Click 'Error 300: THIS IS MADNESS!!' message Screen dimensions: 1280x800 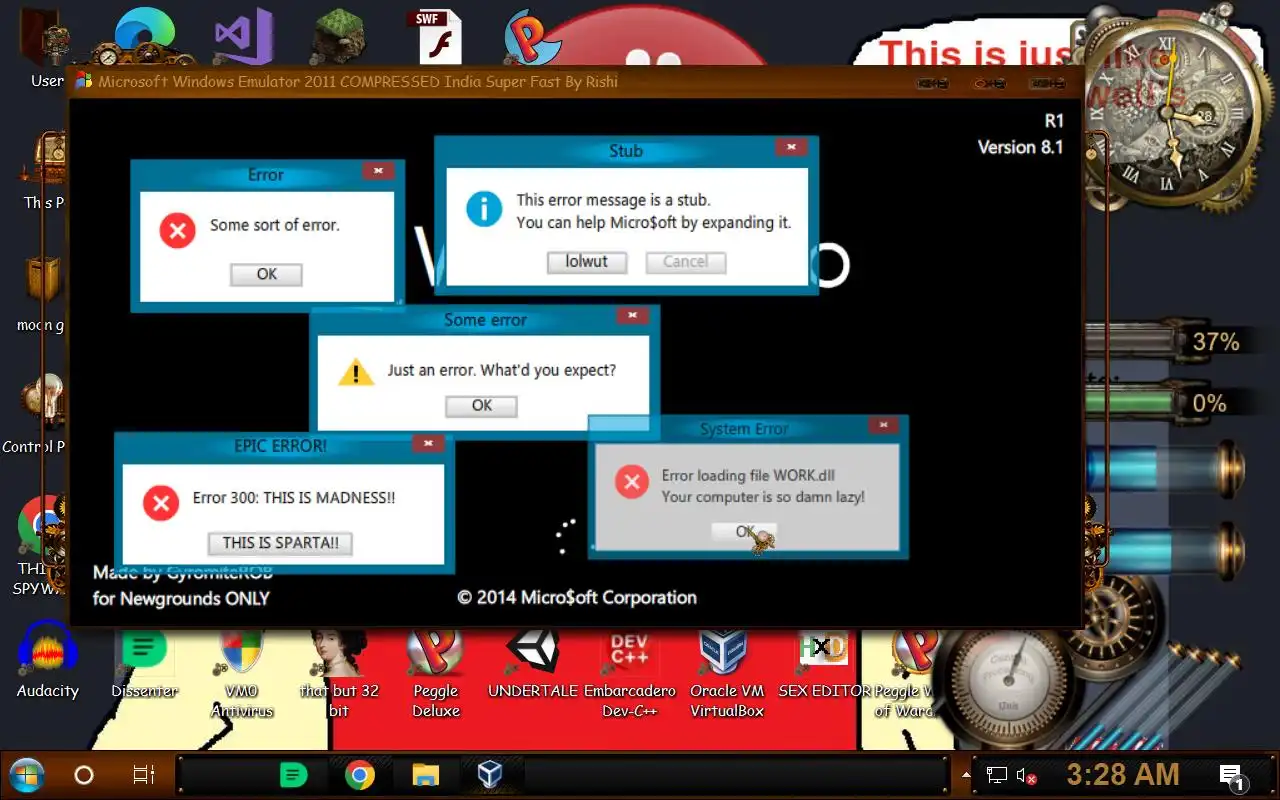294,498
